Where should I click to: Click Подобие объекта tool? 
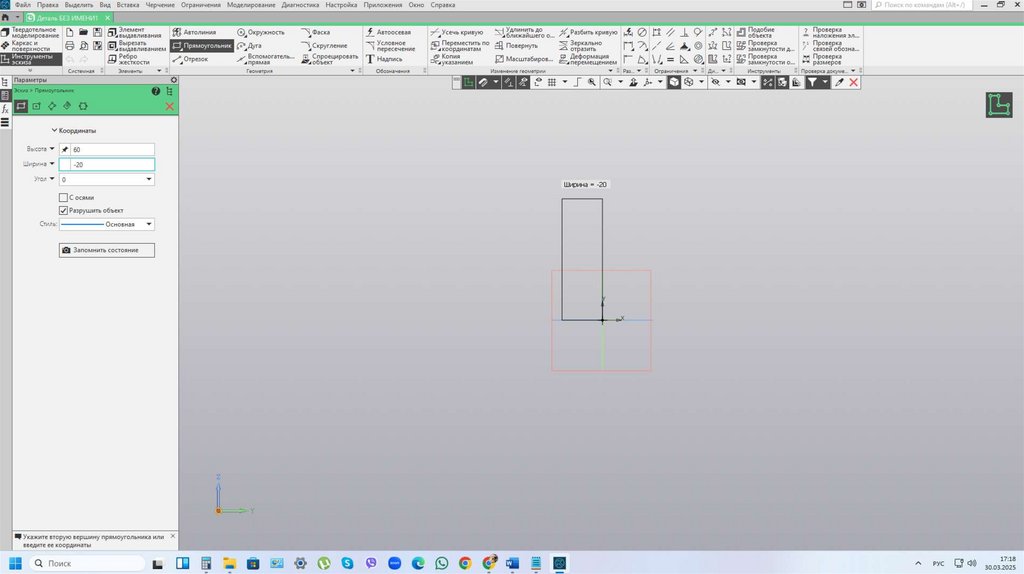click(x=756, y=32)
